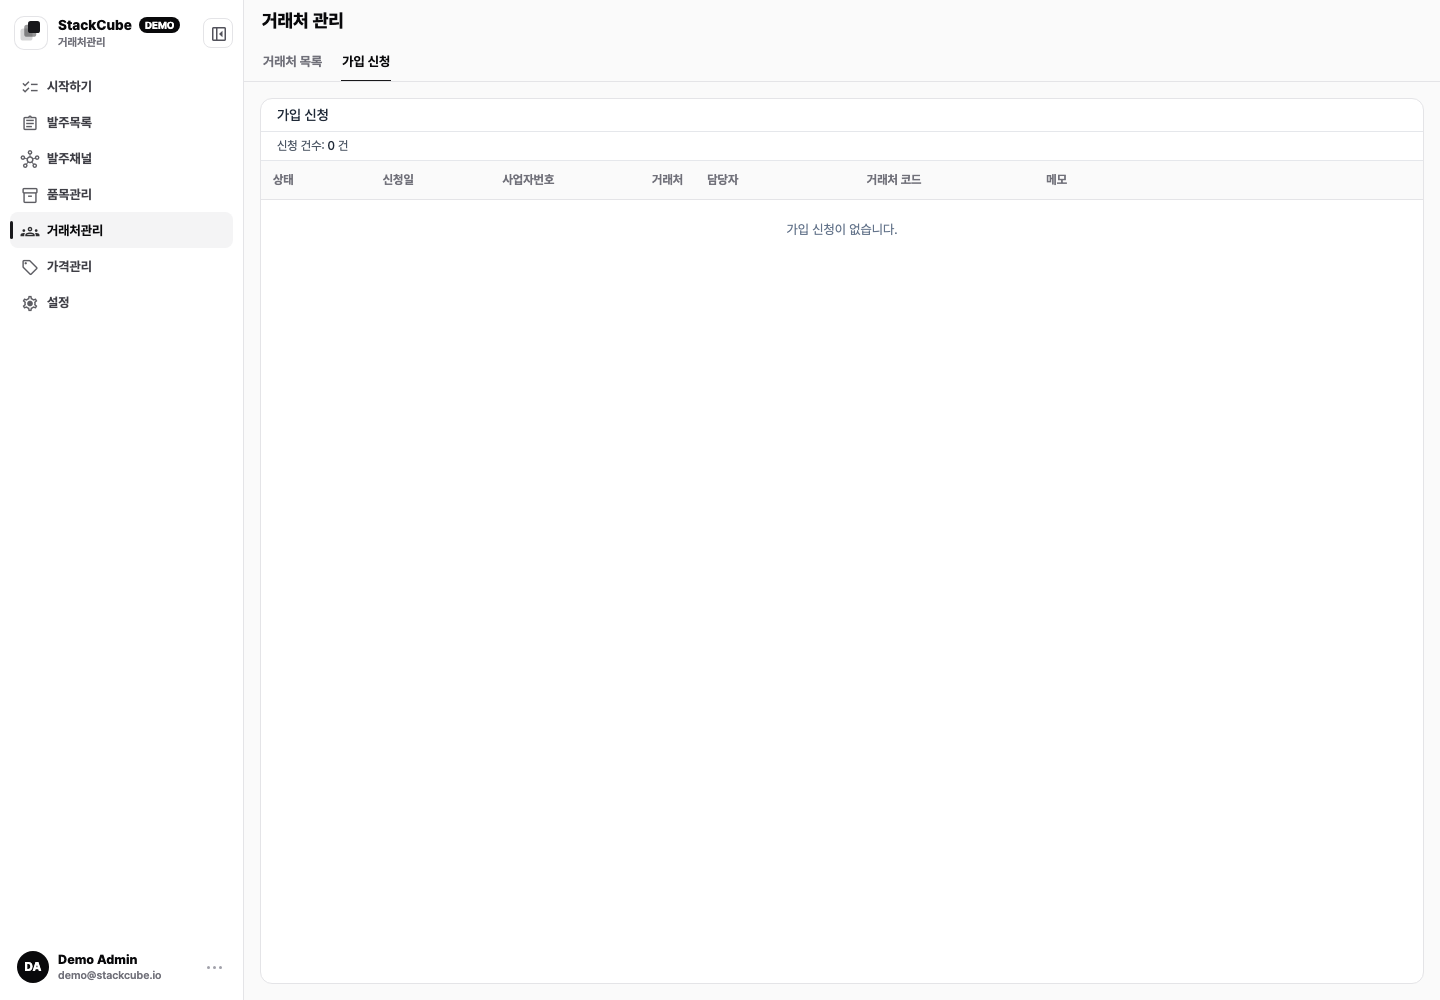The width and height of the screenshot is (1440, 1000).
Task: Click the 설정 gear icon
Action: 30,303
